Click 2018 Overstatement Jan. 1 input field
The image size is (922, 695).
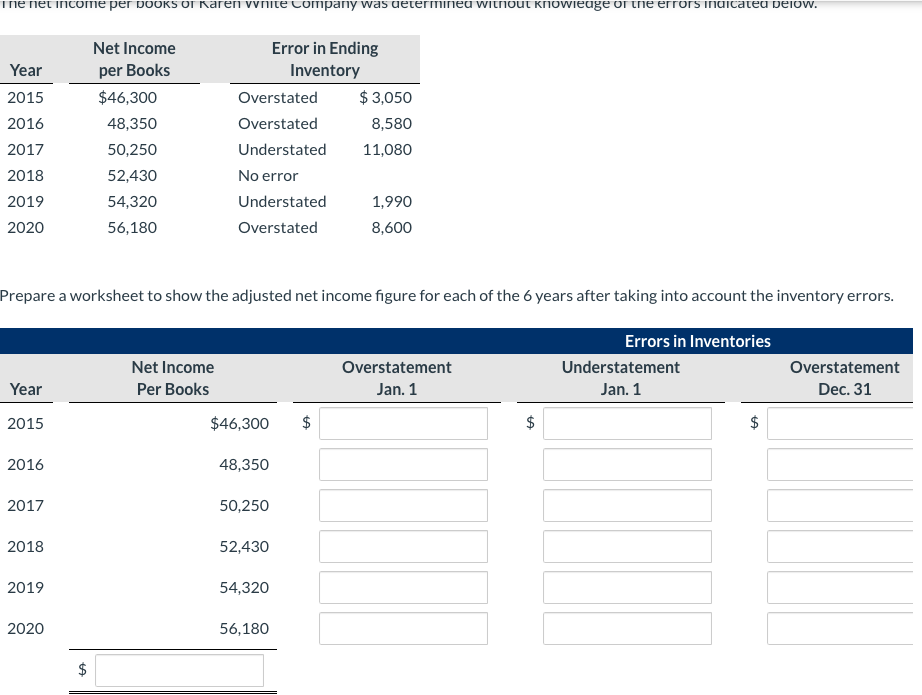(x=403, y=546)
